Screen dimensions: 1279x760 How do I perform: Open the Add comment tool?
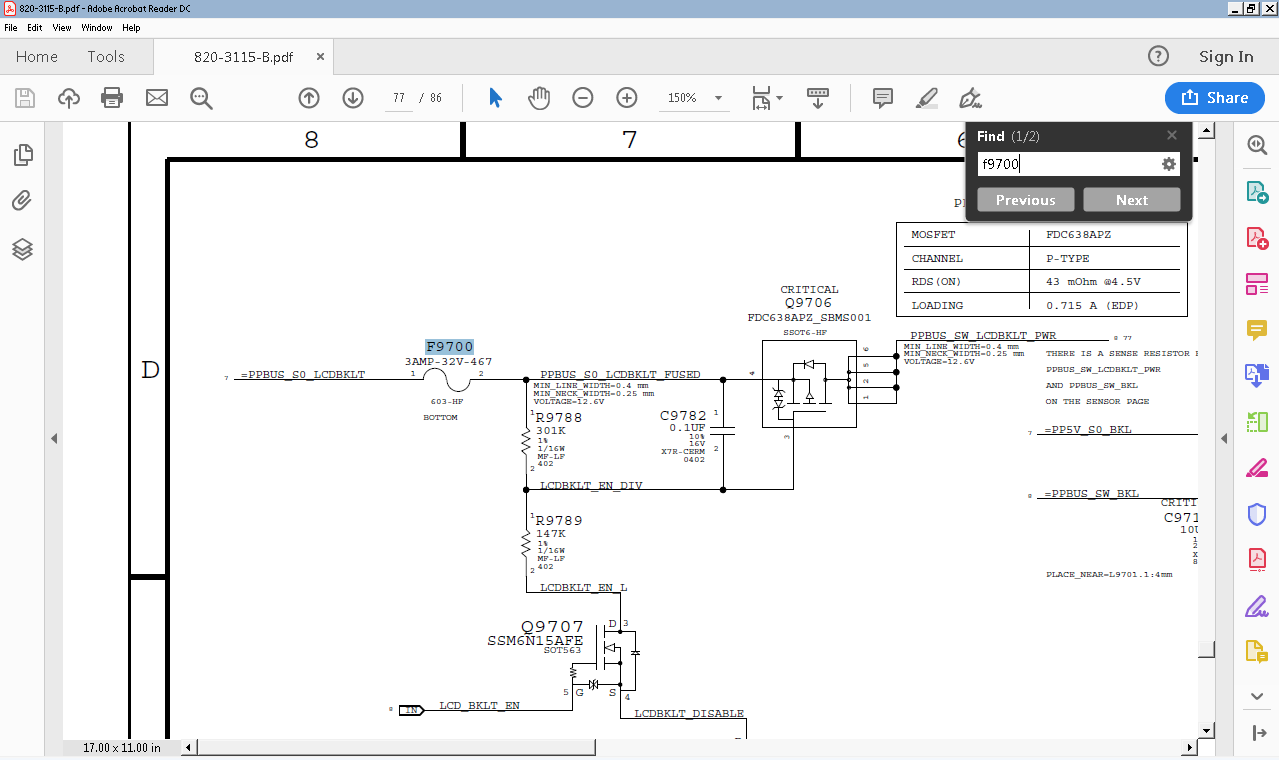(x=882, y=97)
